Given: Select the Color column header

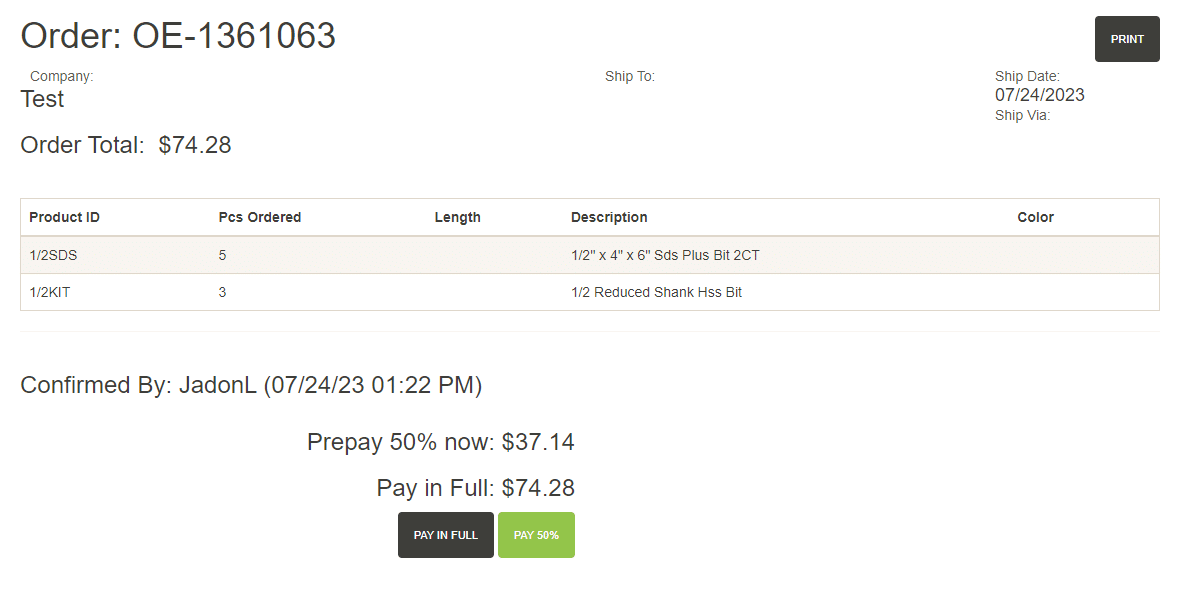Looking at the screenshot, I should pyautogui.click(x=1035, y=217).
